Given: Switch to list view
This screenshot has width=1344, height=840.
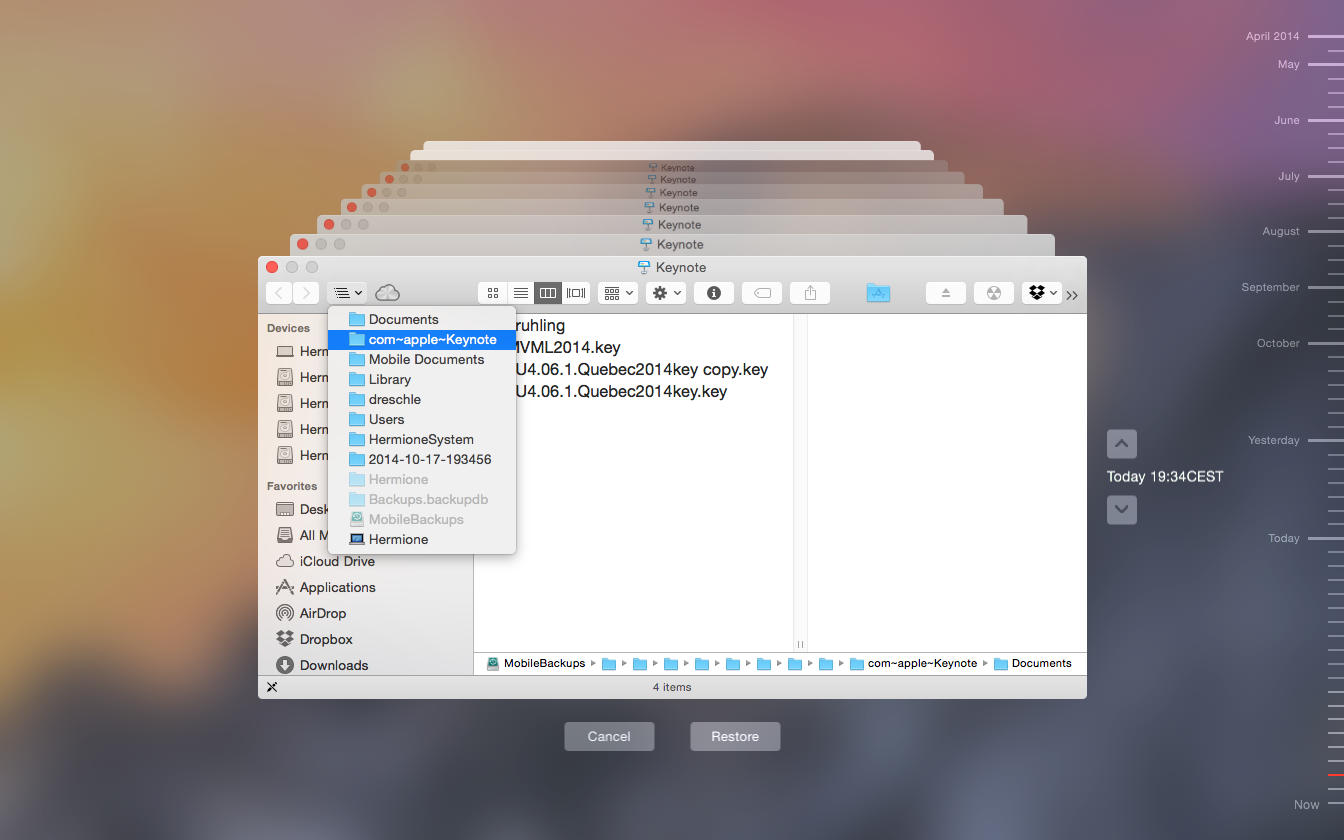Looking at the screenshot, I should 520,293.
